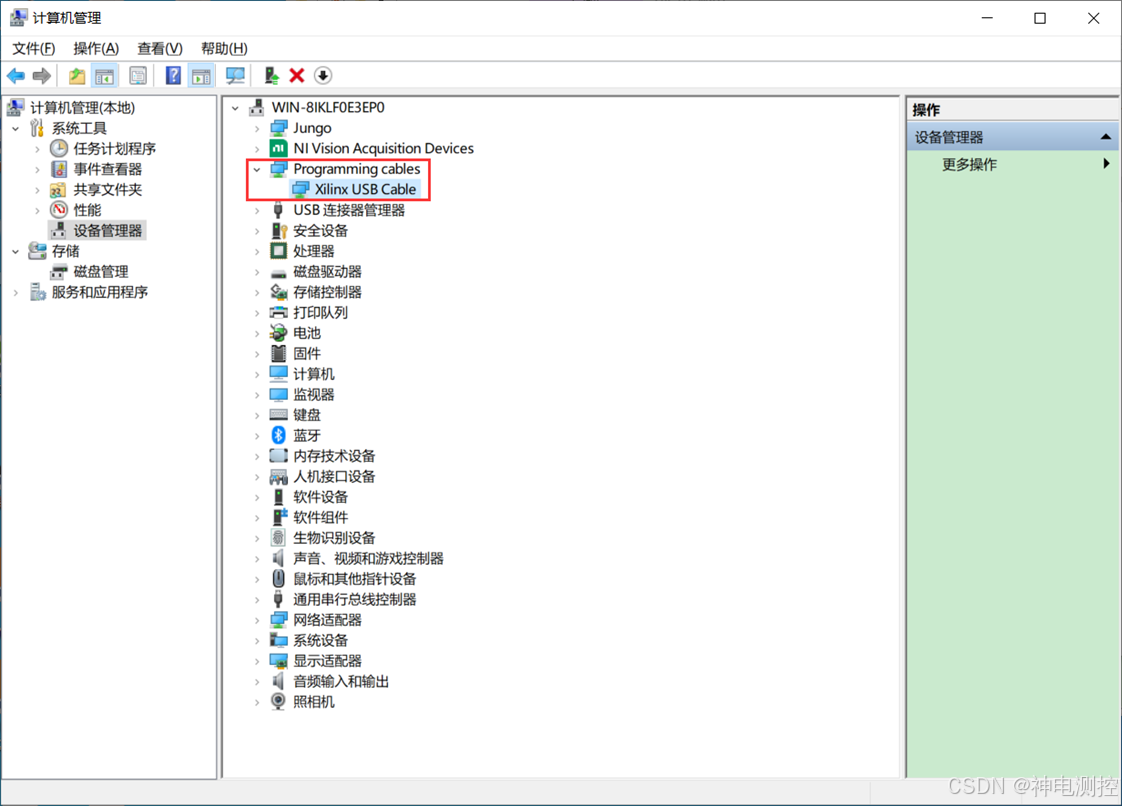Expand the USB 连接器管理器 category
The height and width of the screenshot is (806, 1122).
(257, 210)
